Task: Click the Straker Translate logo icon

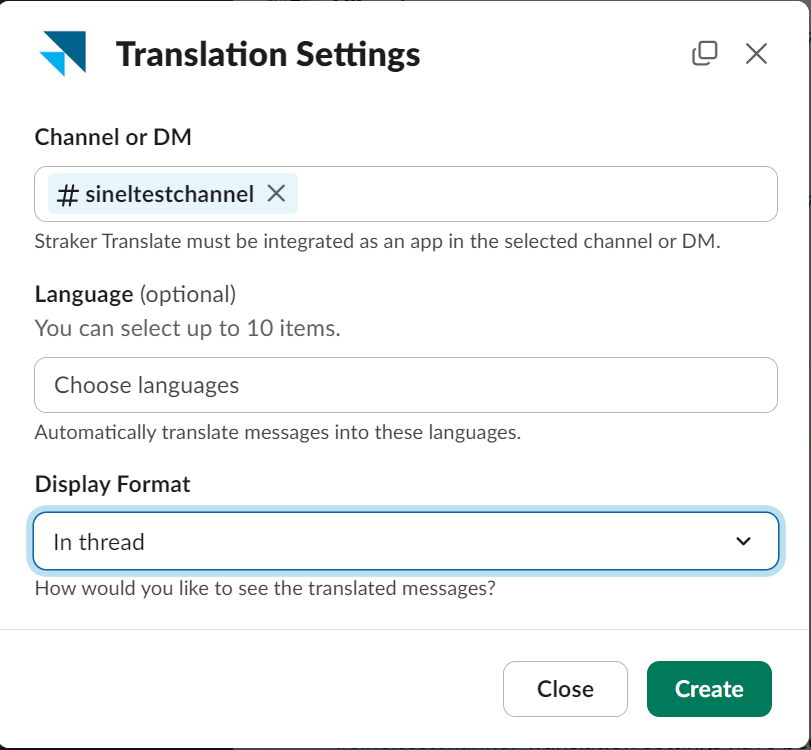Action: coord(63,53)
